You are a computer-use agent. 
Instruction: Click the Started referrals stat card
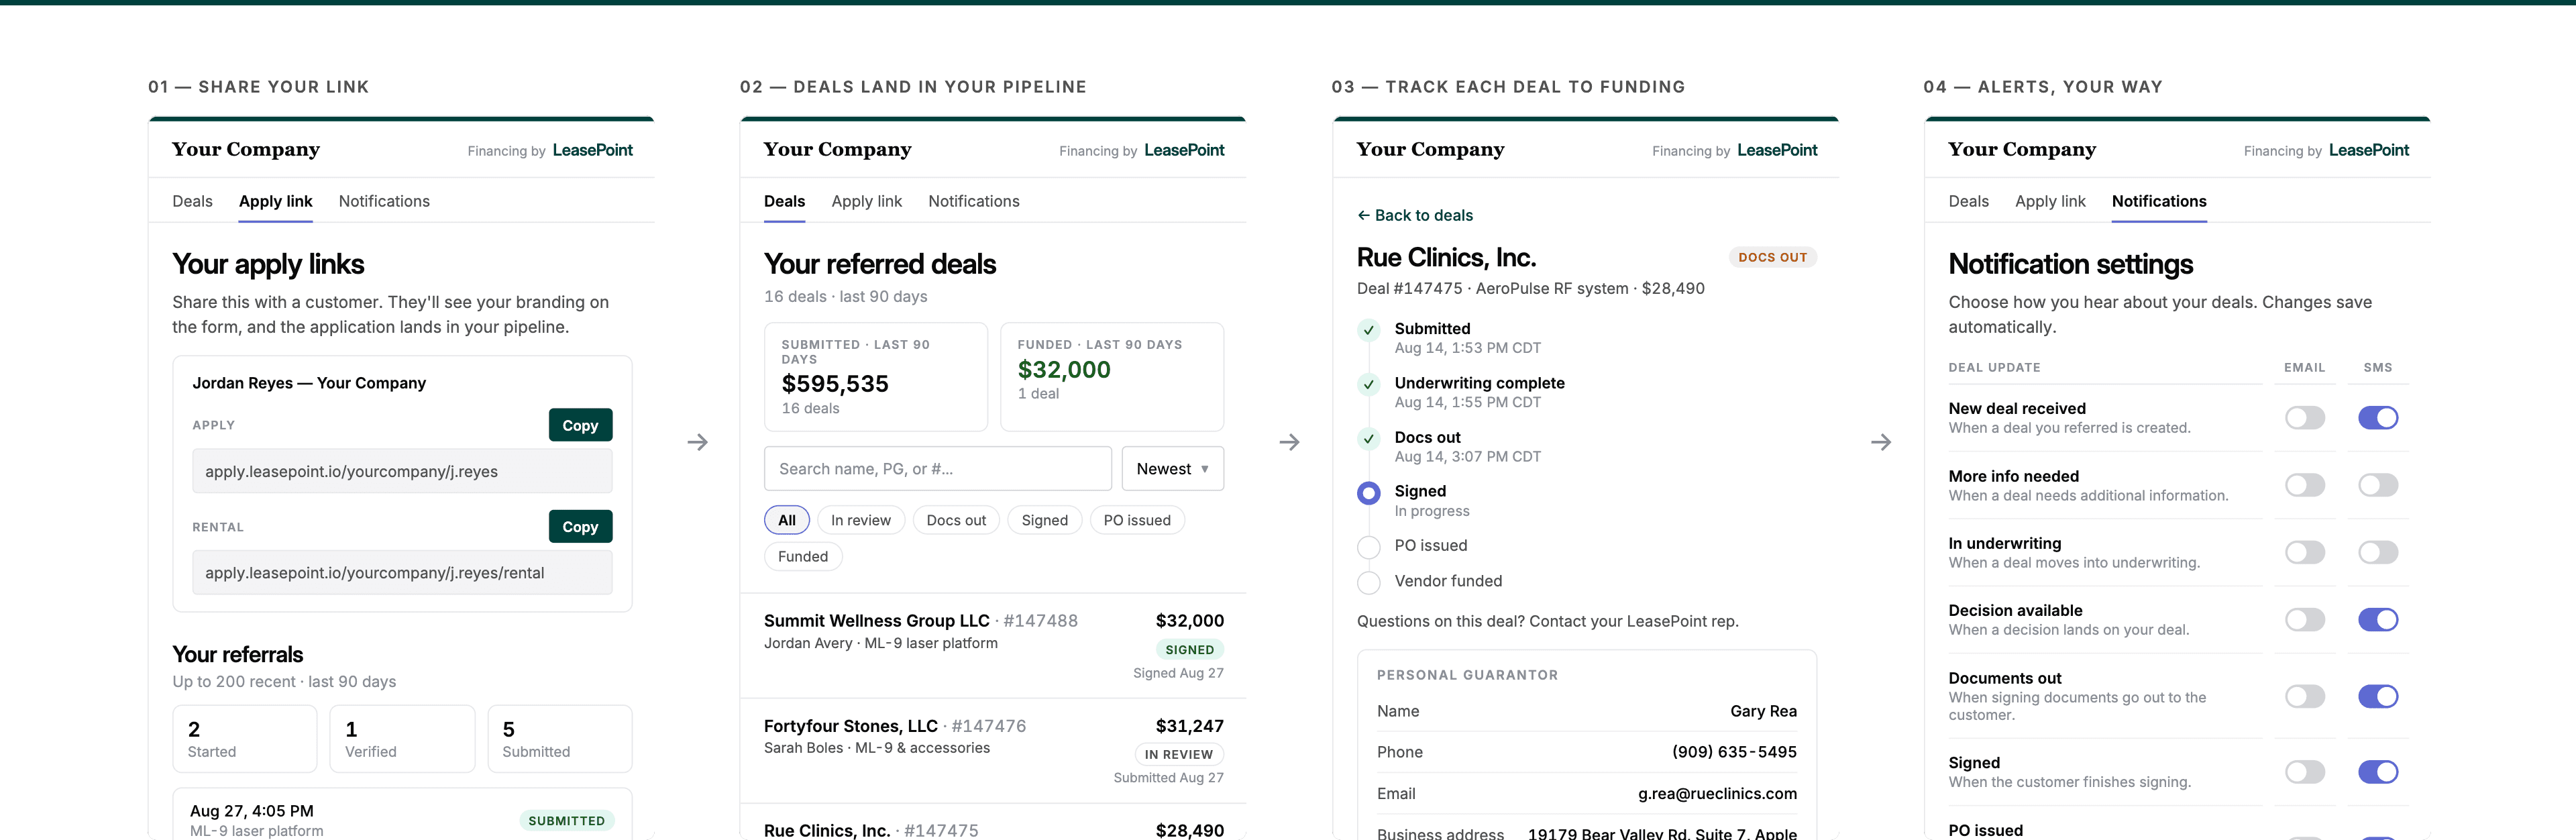(245, 739)
